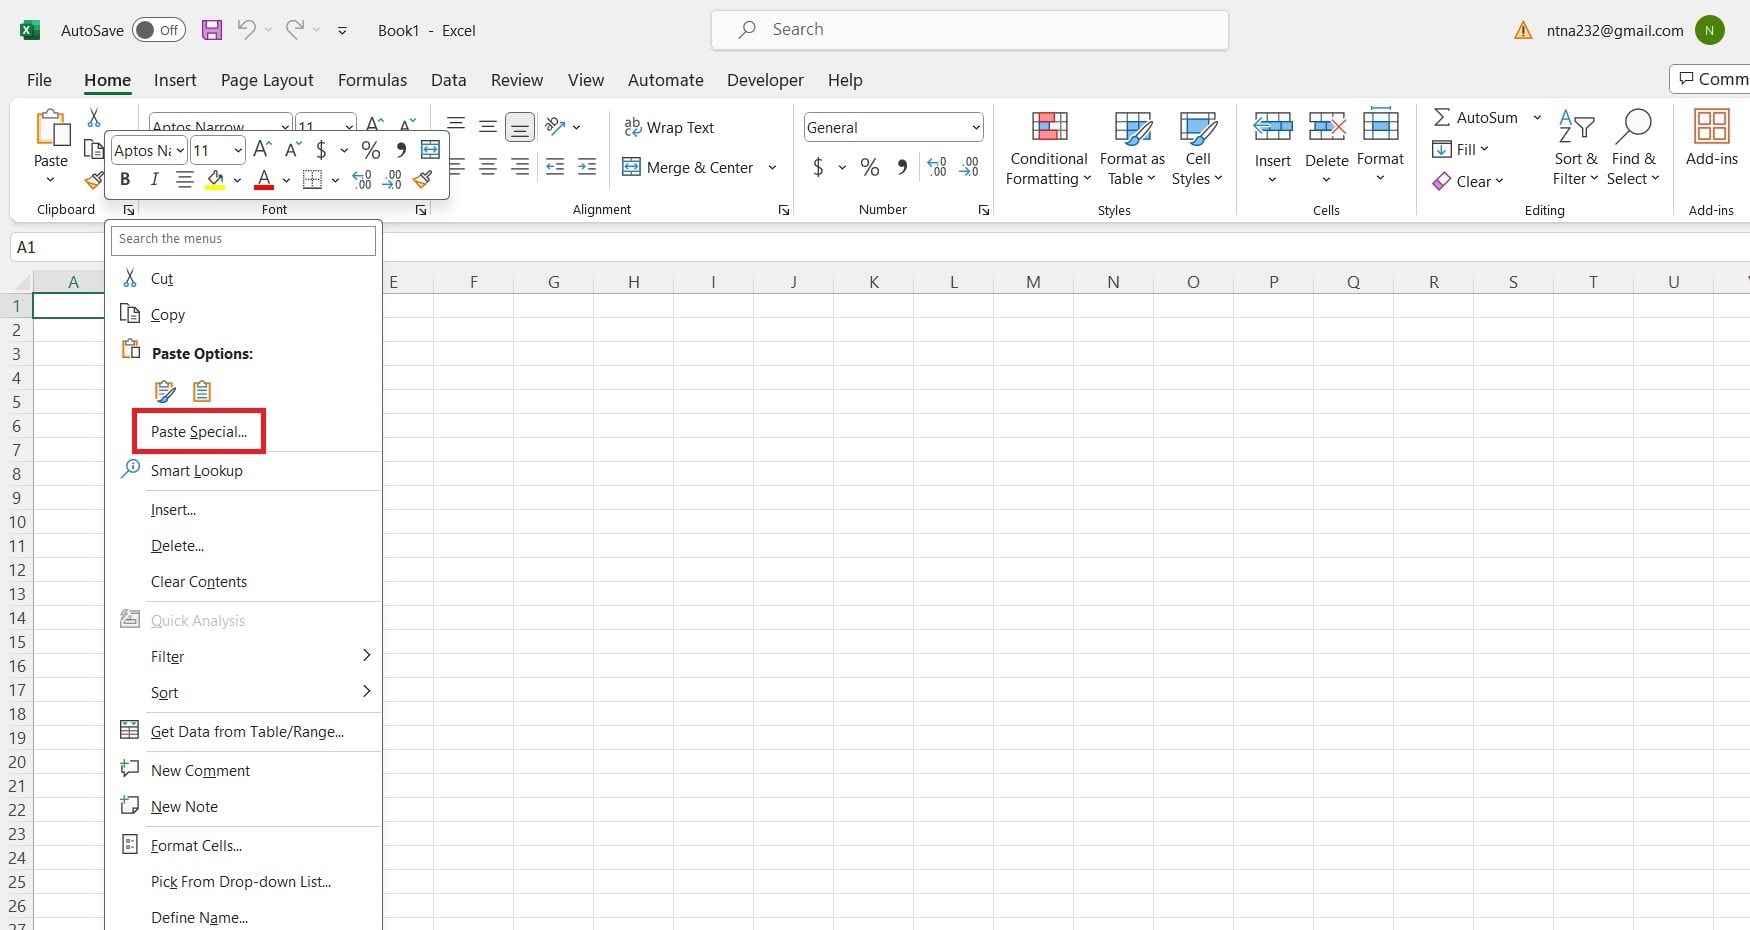Choose Get Data from Table/Range

pos(245,731)
